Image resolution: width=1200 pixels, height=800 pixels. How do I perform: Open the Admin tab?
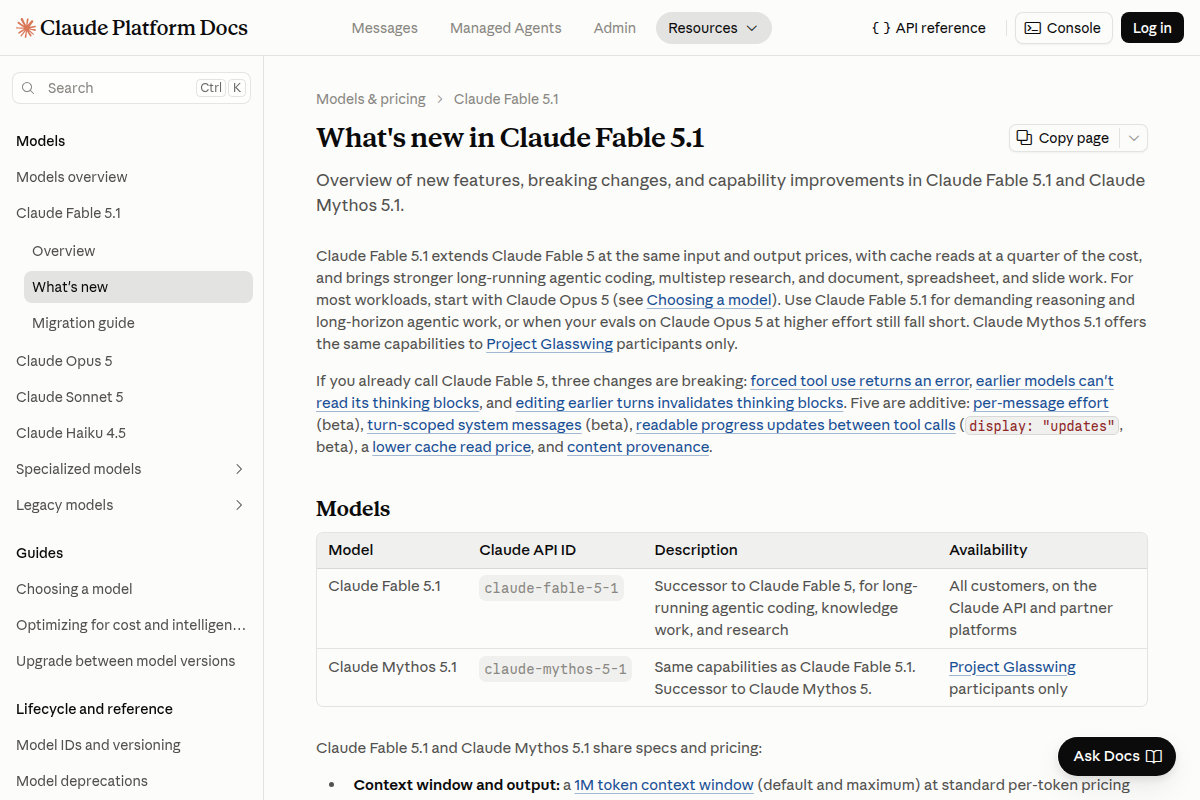point(615,28)
